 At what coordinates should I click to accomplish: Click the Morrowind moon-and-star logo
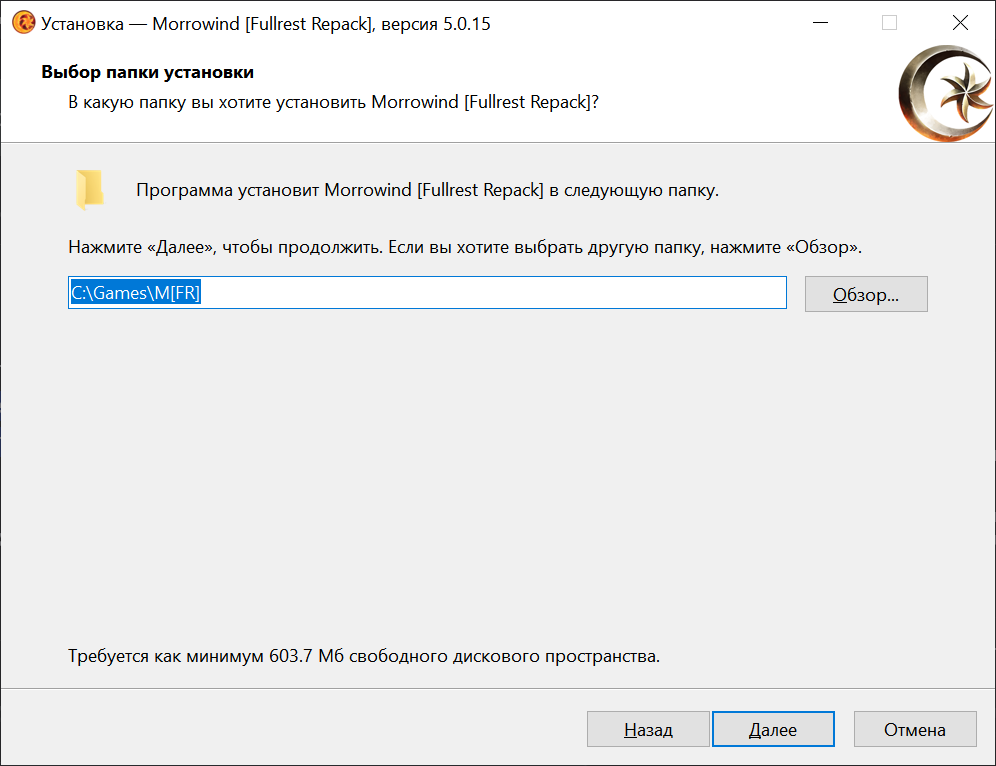(x=946, y=93)
